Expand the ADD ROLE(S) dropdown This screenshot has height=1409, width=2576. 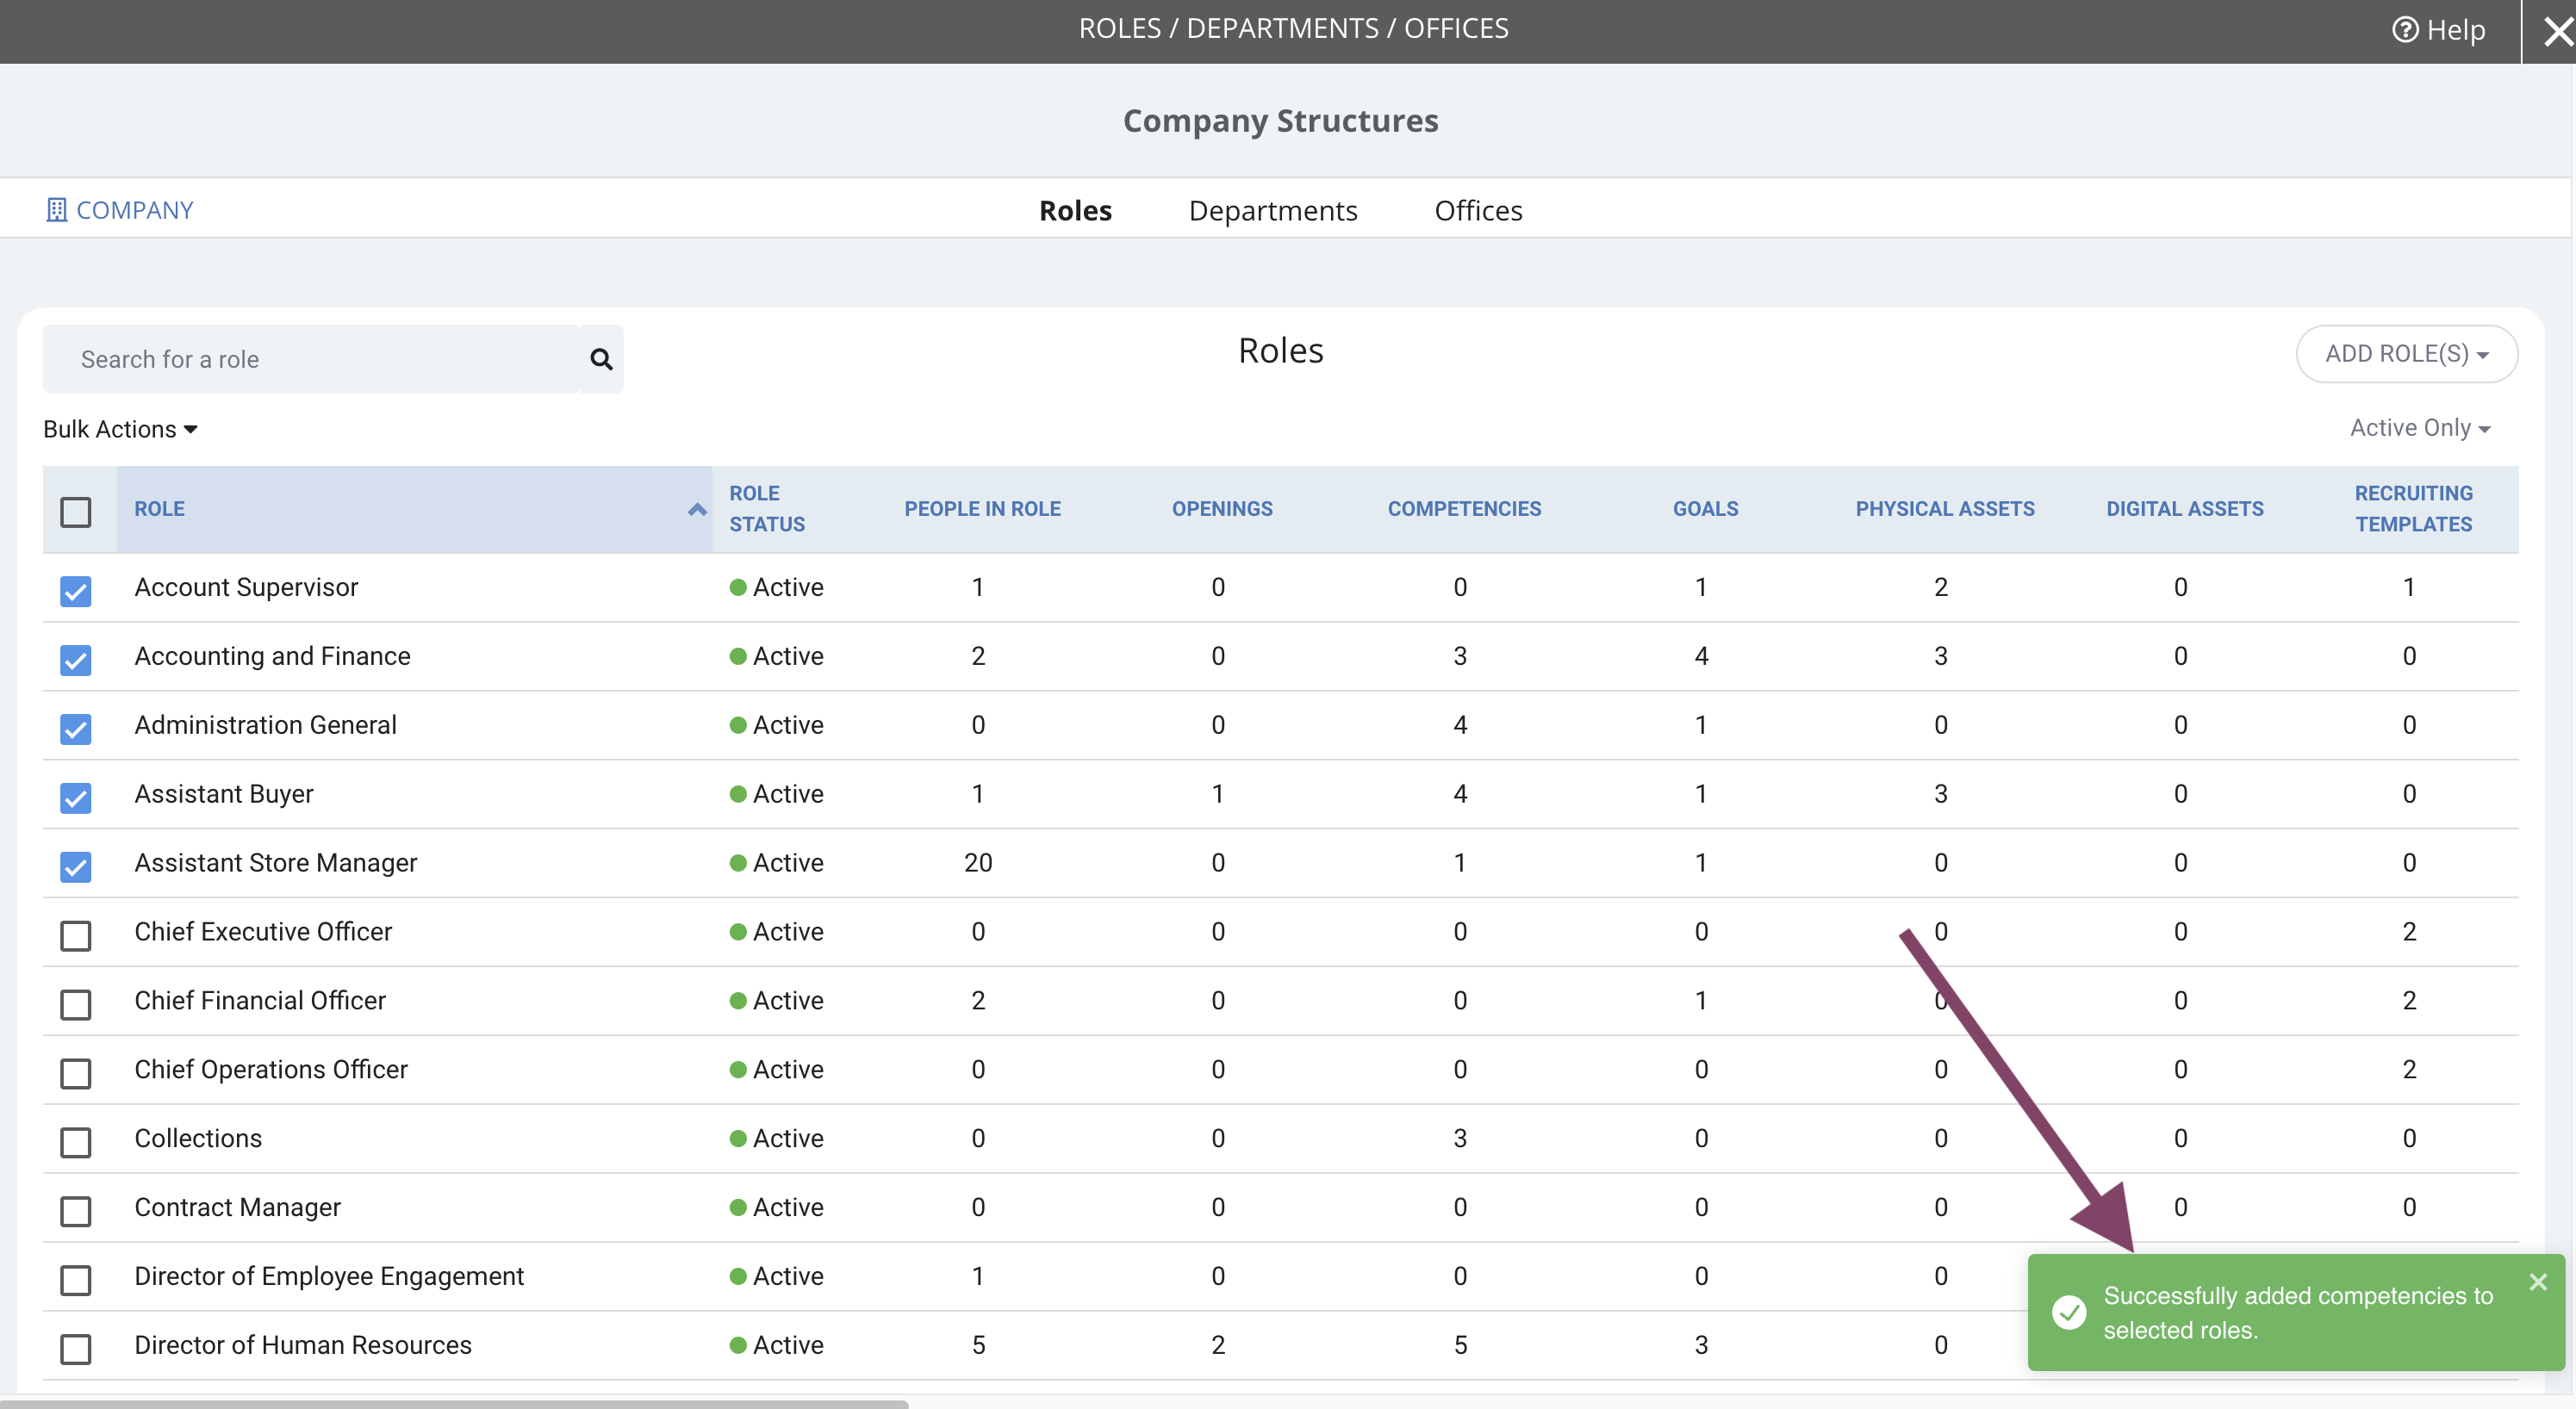coord(2406,353)
